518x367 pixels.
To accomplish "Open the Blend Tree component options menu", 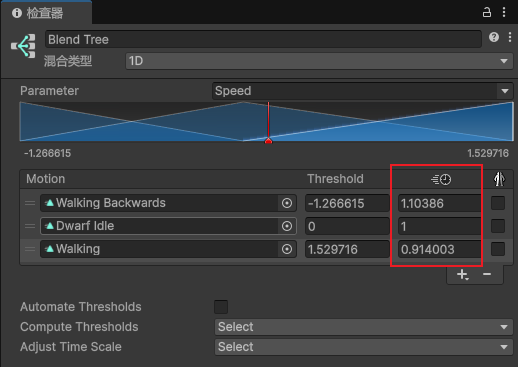I will coord(510,37).
